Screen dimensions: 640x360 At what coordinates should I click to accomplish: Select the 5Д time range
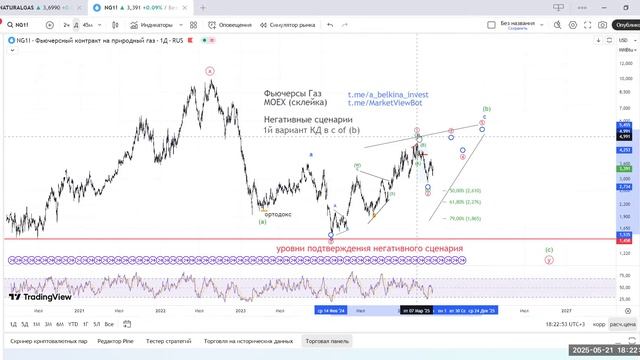[25, 324]
